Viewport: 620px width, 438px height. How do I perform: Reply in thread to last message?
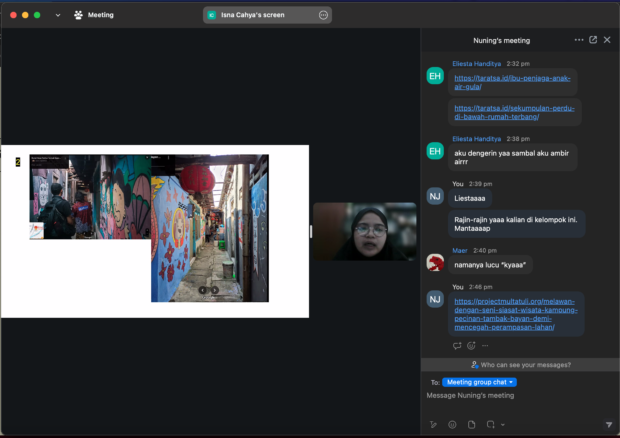(x=457, y=346)
